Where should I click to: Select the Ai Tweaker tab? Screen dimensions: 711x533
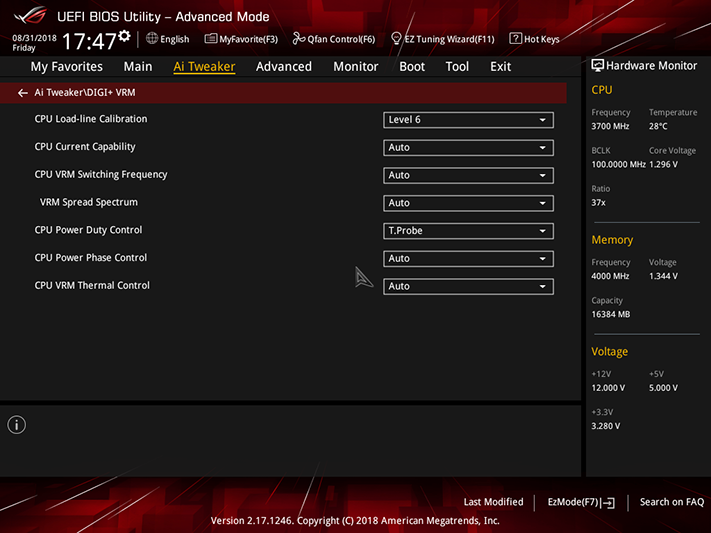click(204, 67)
